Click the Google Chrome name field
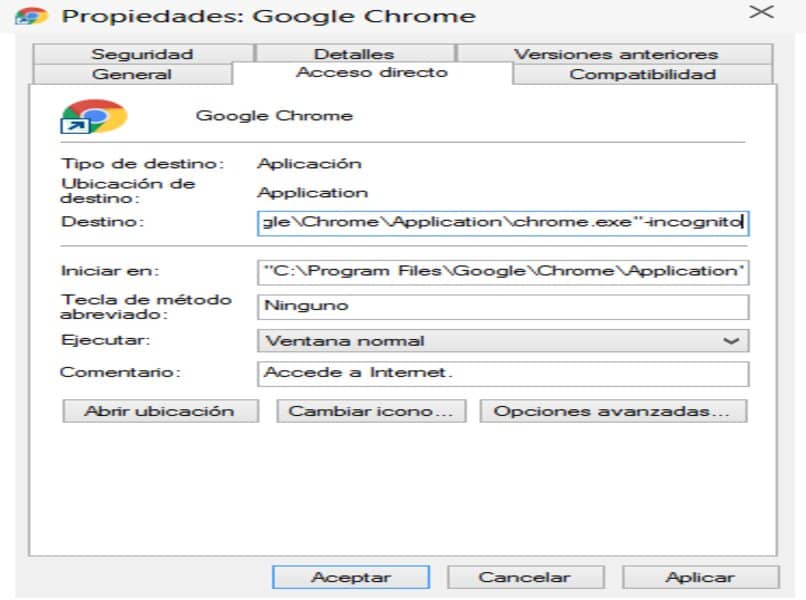 point(274,115)
